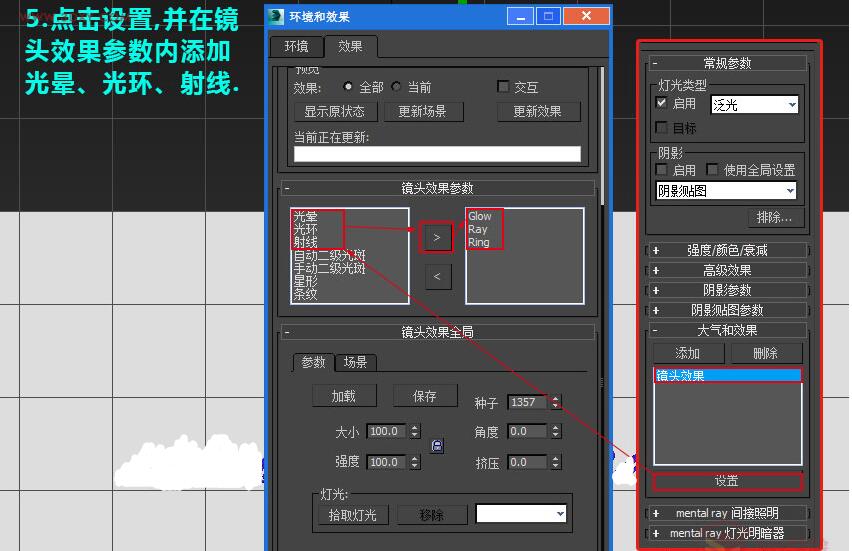Select the 效果 tab
Image resolution: width=852 pixels, height=551 pixels.
[x=350, y=46]
